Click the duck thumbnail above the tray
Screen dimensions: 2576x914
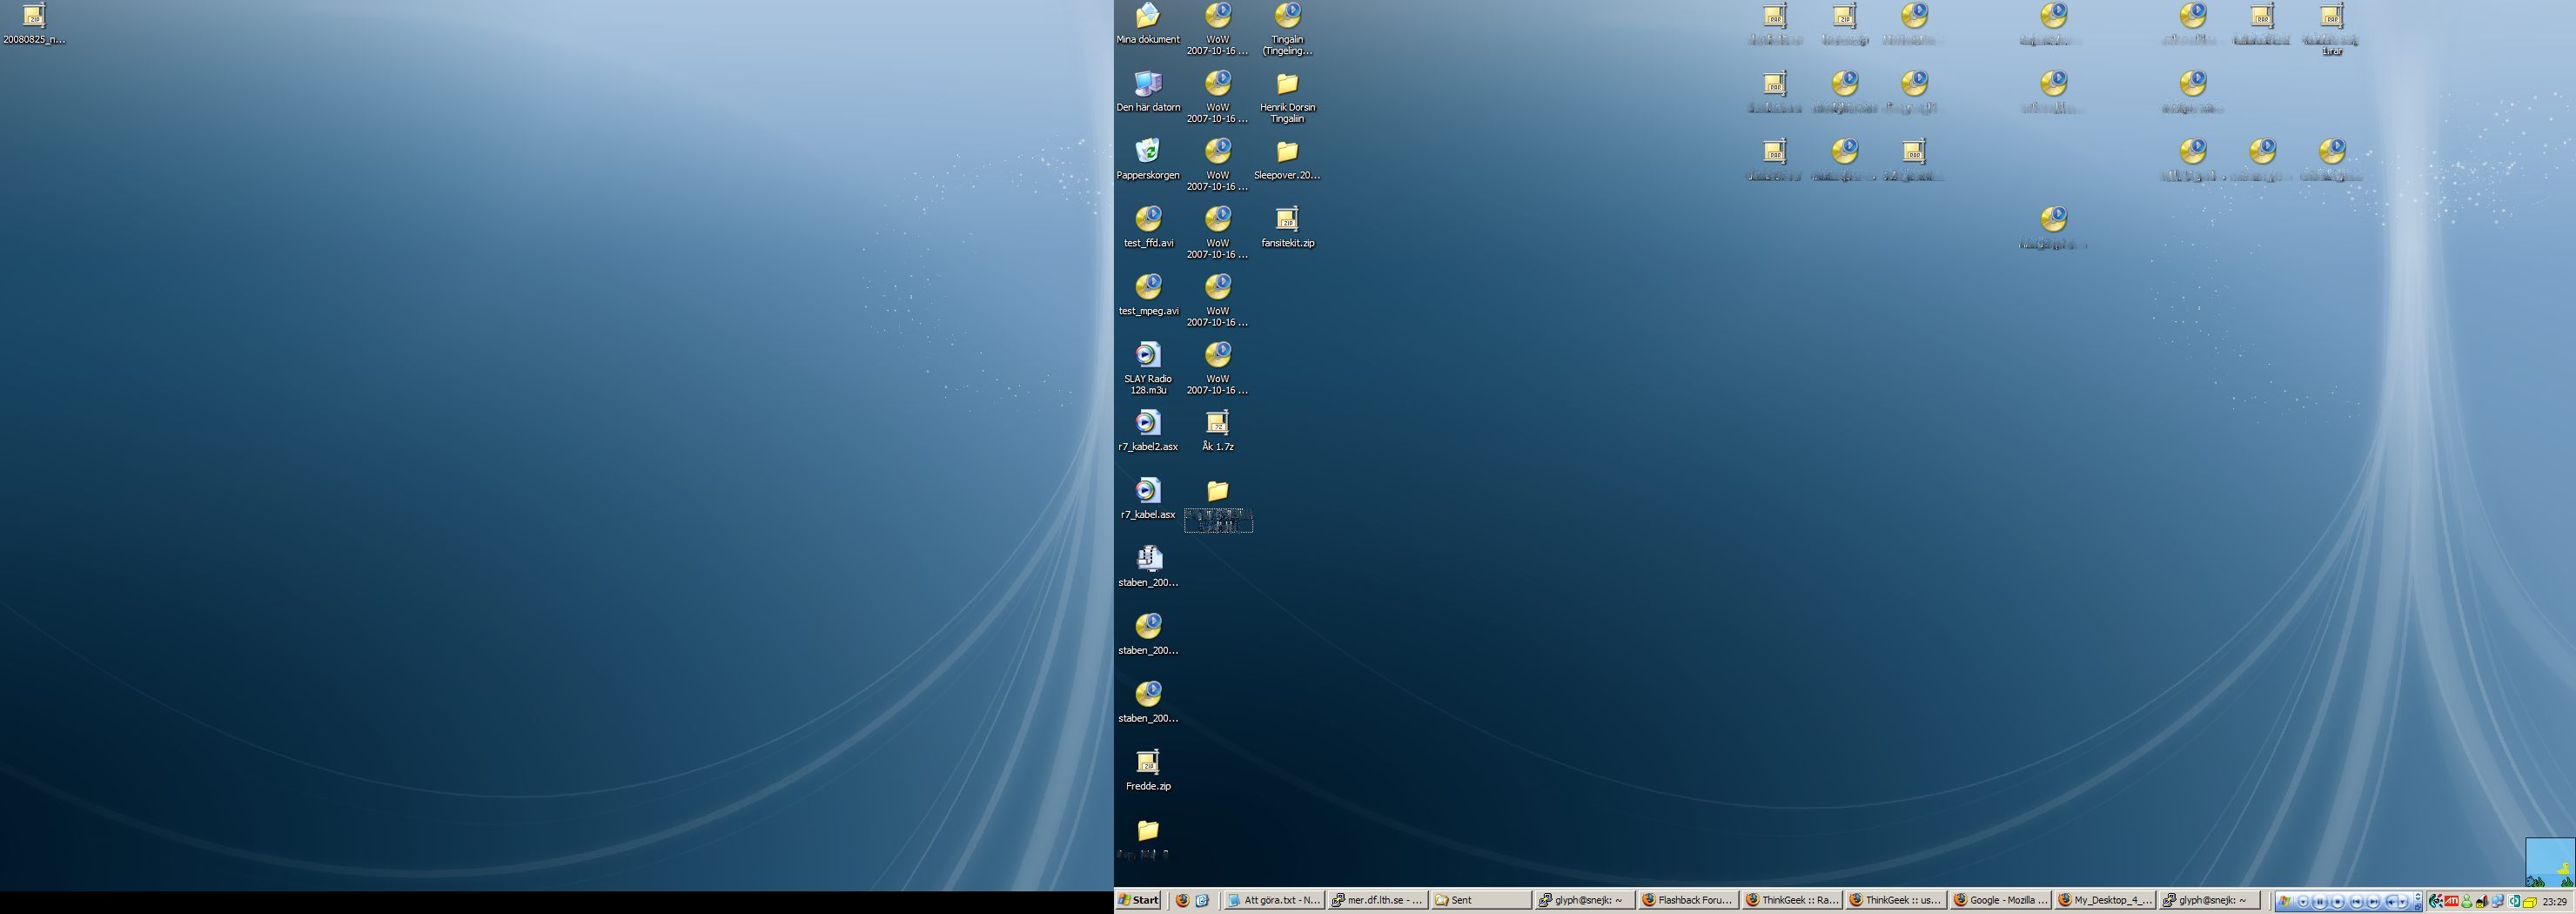tap(2550, 863)
